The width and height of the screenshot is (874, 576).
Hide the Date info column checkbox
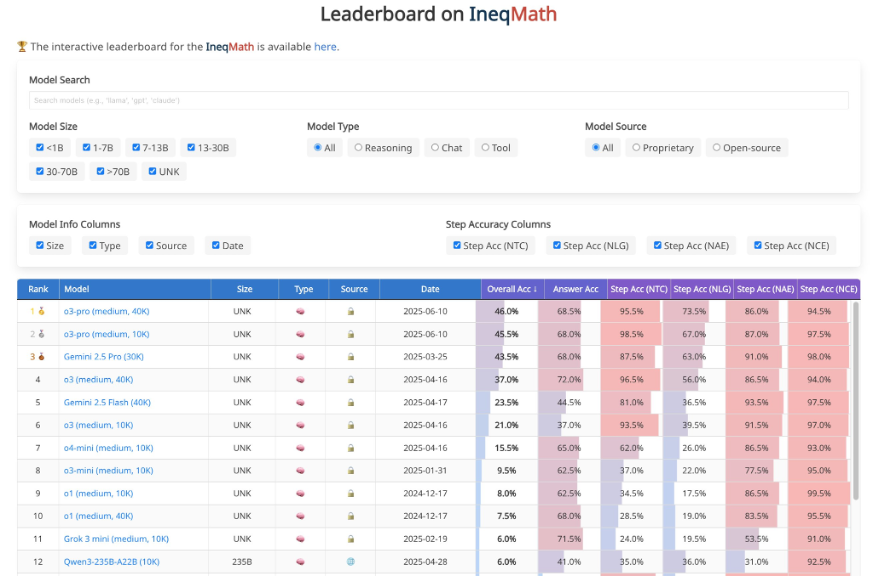pyautogui.click(x=216, y=245)
